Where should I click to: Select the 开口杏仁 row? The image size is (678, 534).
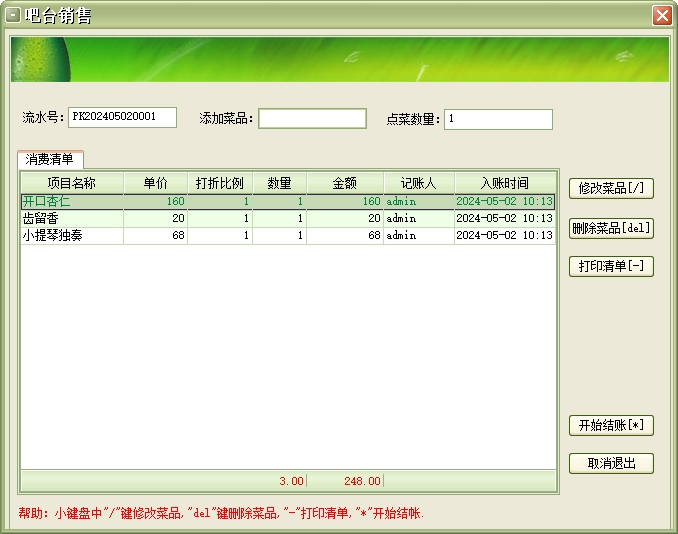pyautogui.click(x=72, y=201)
